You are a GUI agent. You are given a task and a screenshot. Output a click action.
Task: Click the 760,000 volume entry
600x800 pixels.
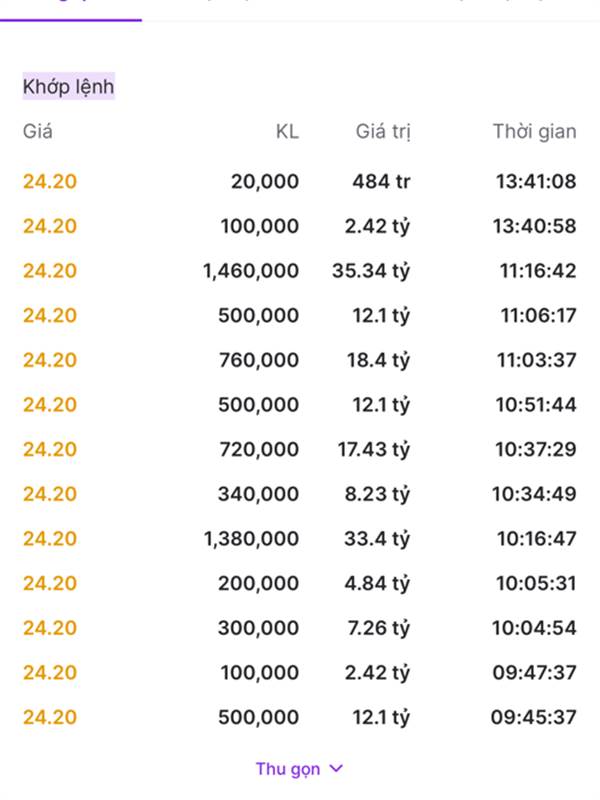[x=259, y=360]
